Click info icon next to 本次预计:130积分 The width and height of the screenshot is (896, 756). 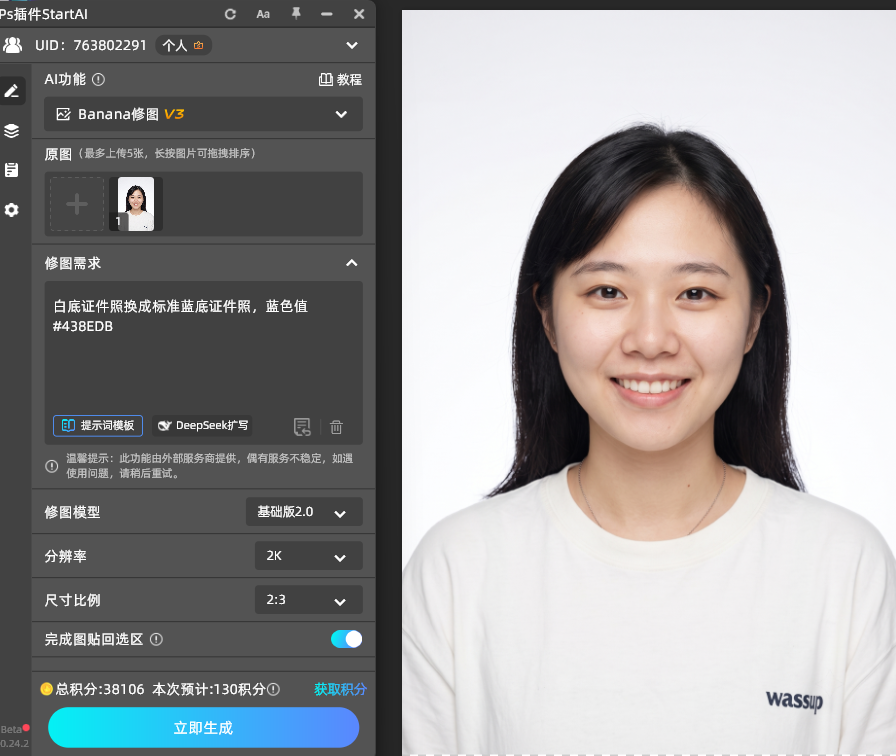274,690
